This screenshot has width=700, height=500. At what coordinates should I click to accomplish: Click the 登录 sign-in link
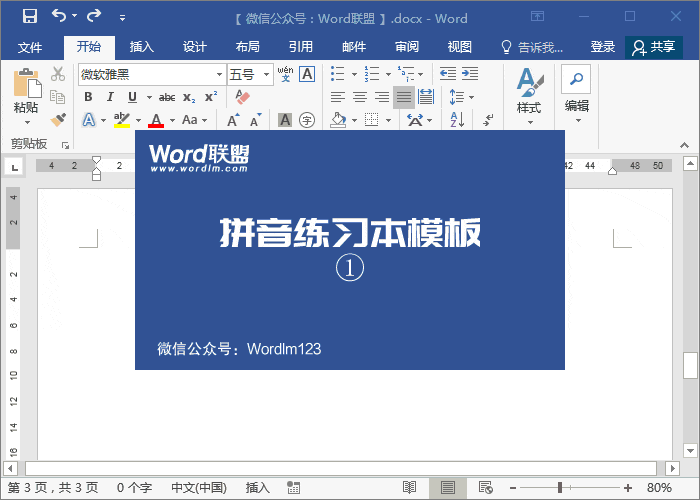coord(603,47)
